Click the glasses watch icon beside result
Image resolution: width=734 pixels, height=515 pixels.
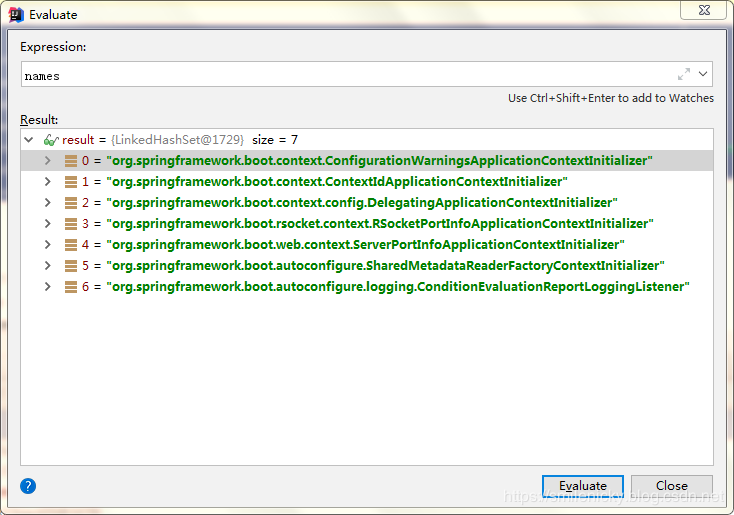(51, 140)
